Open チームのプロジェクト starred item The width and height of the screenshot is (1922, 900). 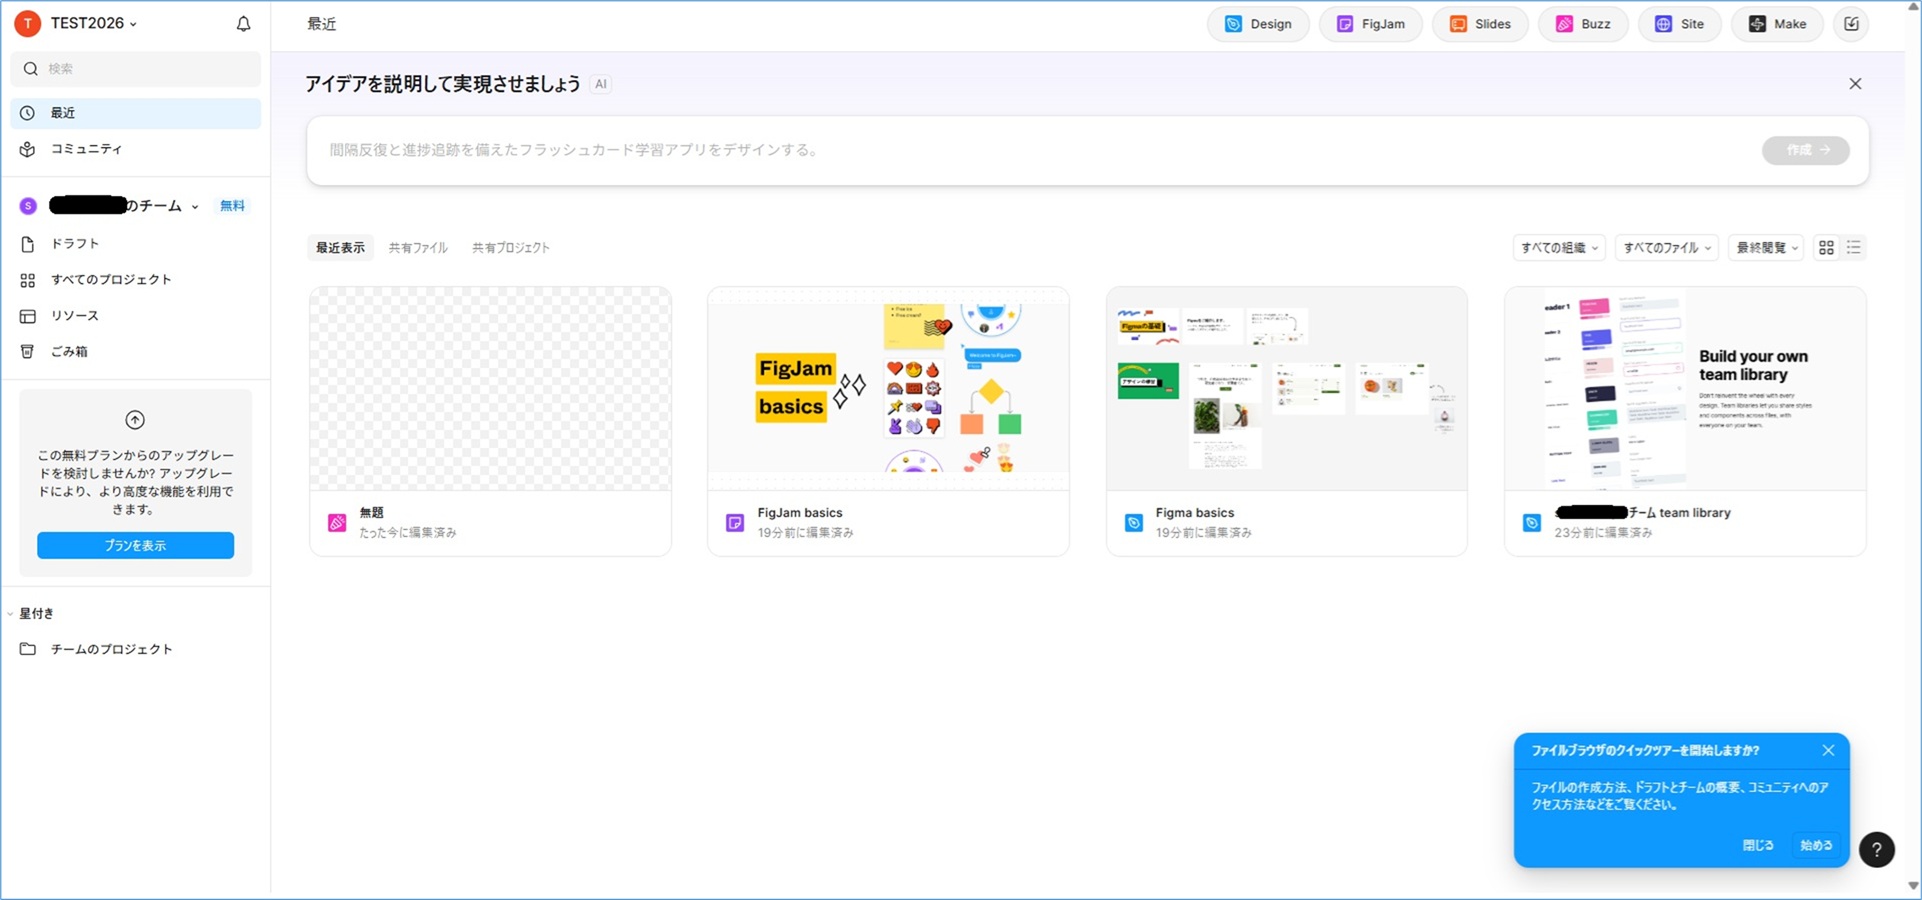[136, 649]
